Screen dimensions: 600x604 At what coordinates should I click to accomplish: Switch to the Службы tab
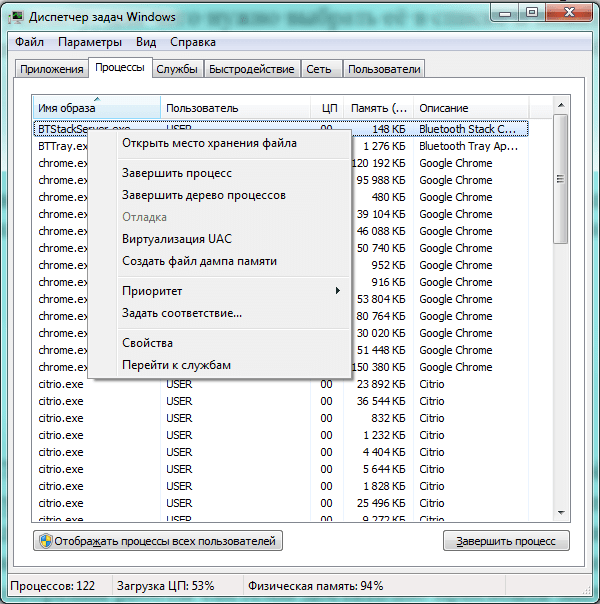[177, 69]
